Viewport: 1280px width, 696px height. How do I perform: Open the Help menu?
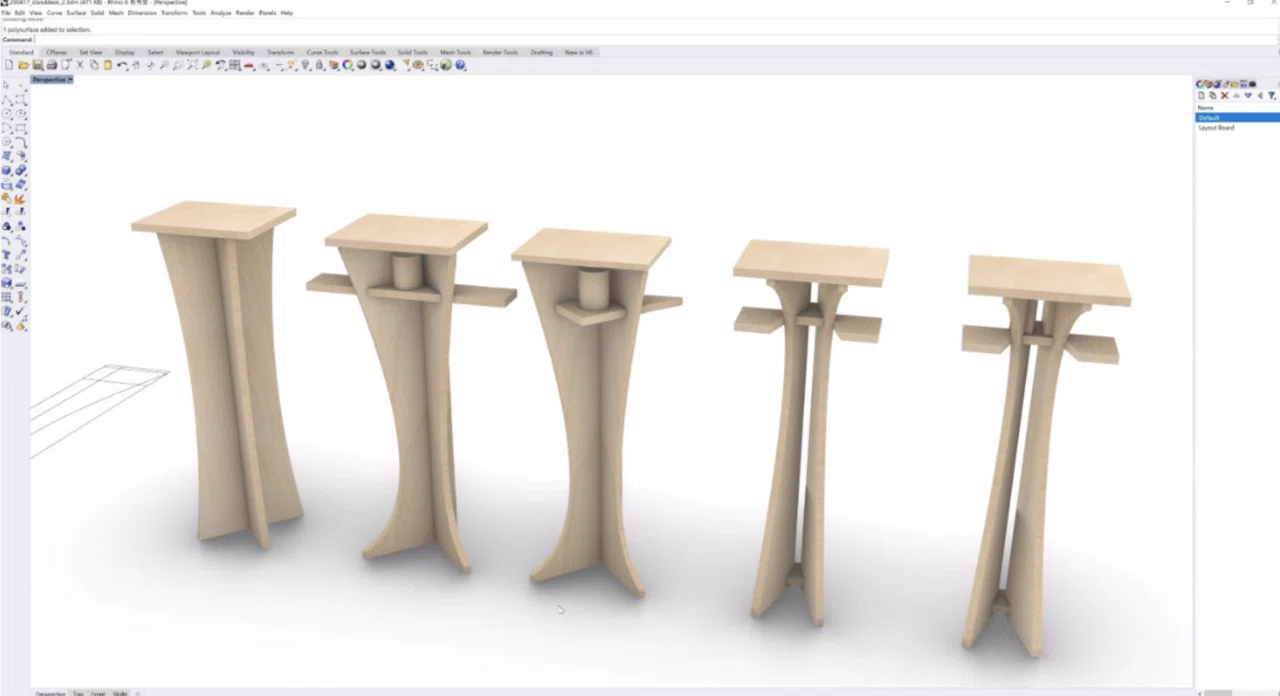(x=287, y=13)
